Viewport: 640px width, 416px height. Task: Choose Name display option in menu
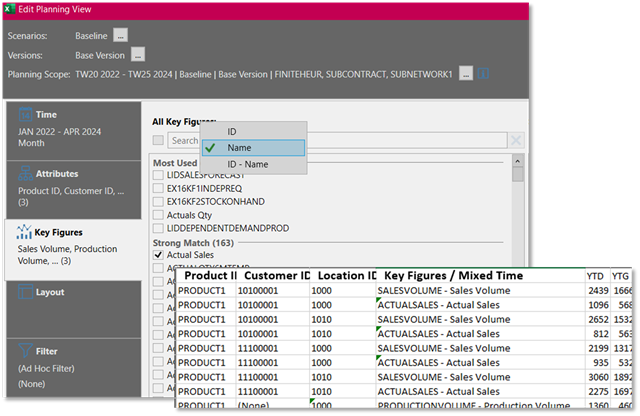254,148
